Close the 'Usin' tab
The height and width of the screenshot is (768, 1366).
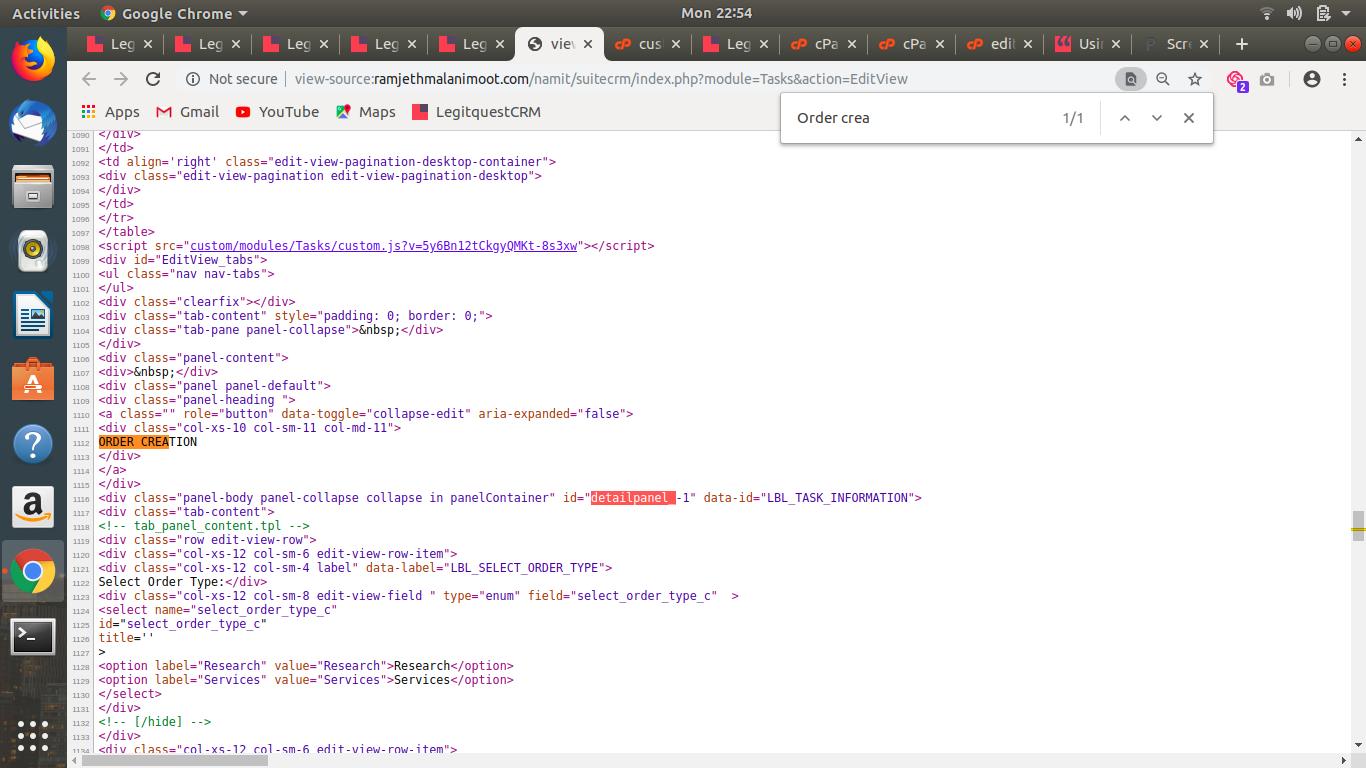click(1116, 44)
